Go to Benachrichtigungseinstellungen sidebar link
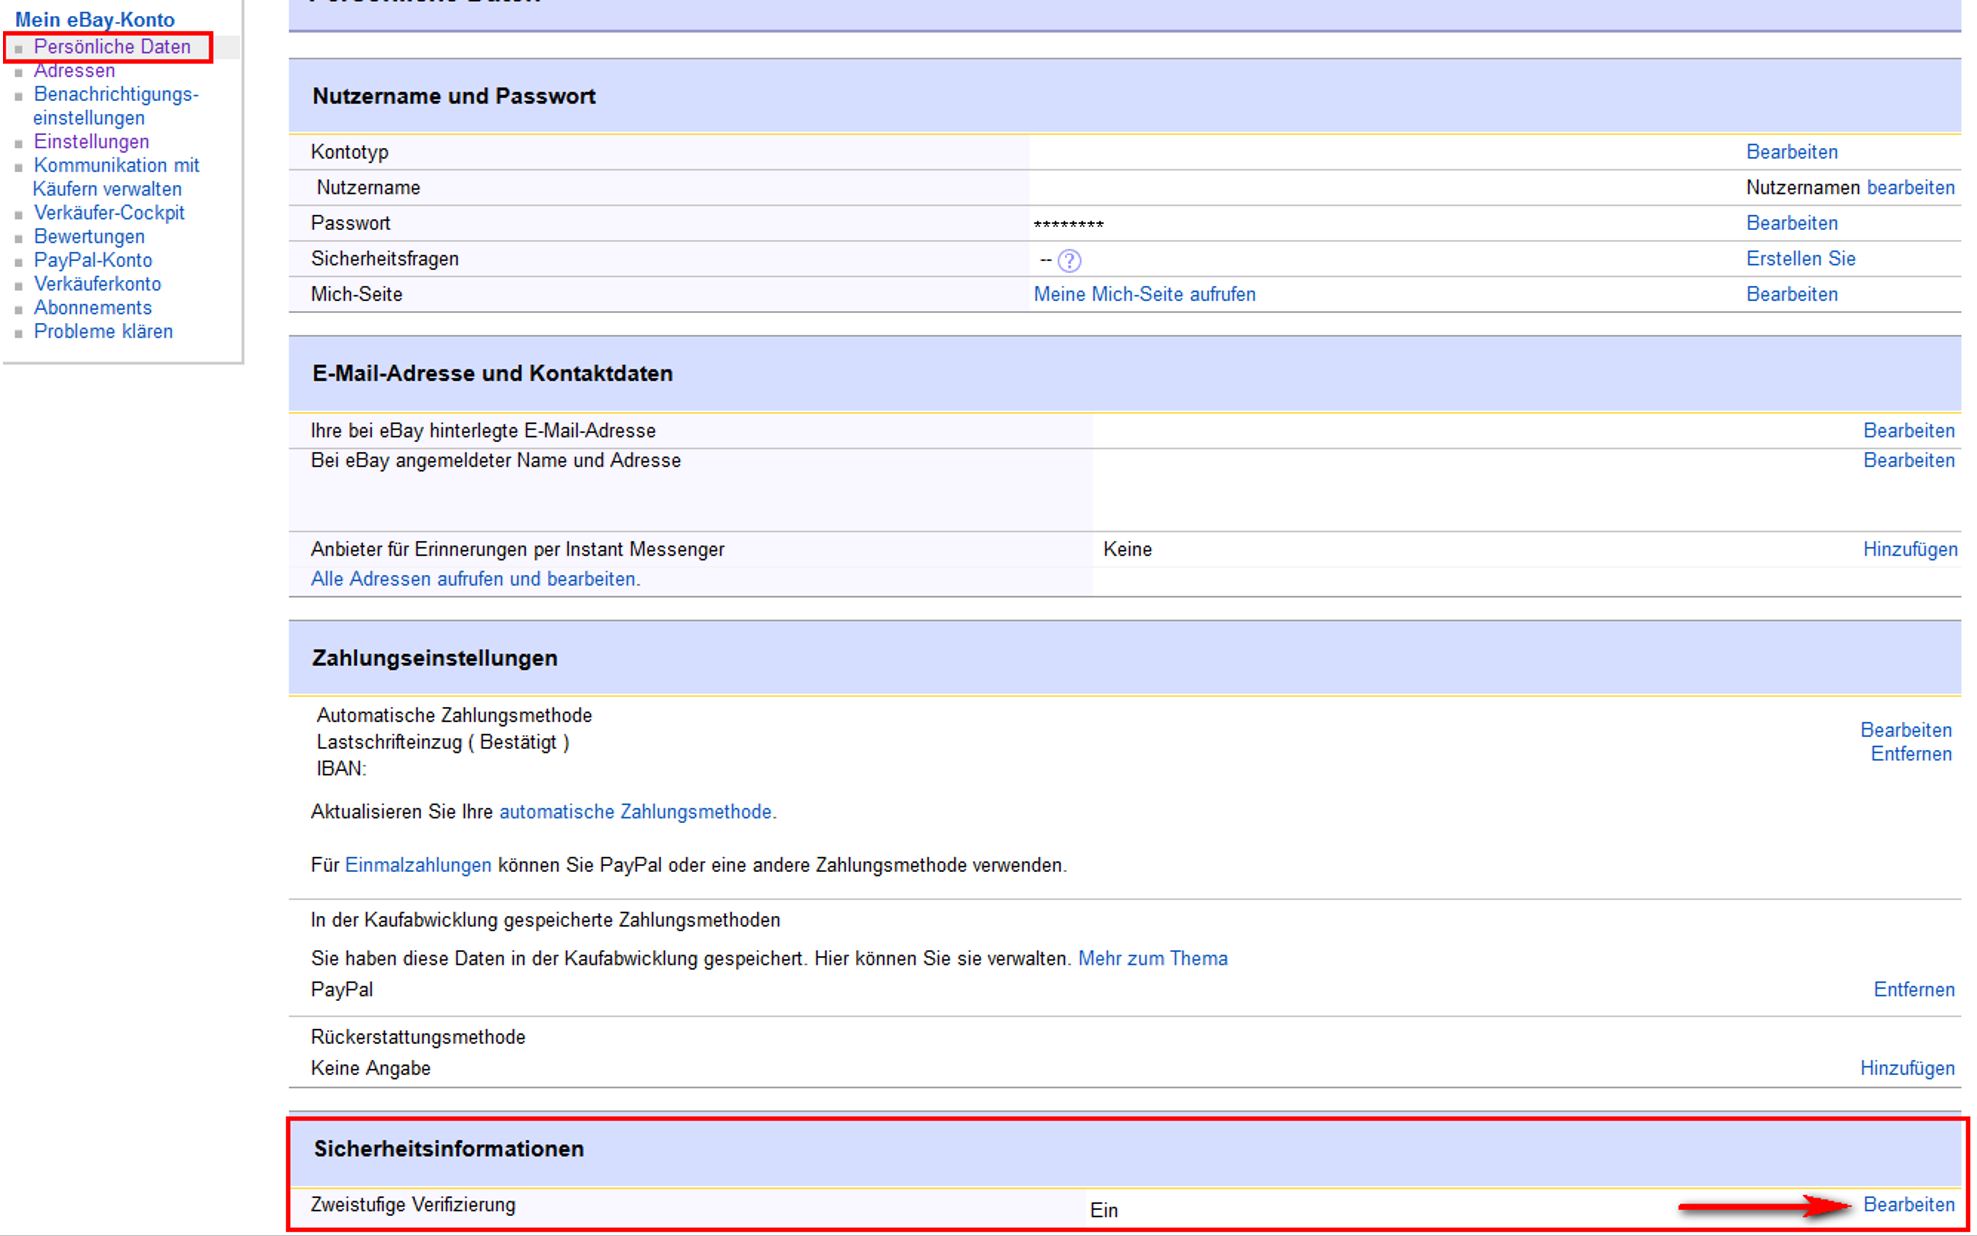Screen dimensions: 1977x1236 pos(116,106)
